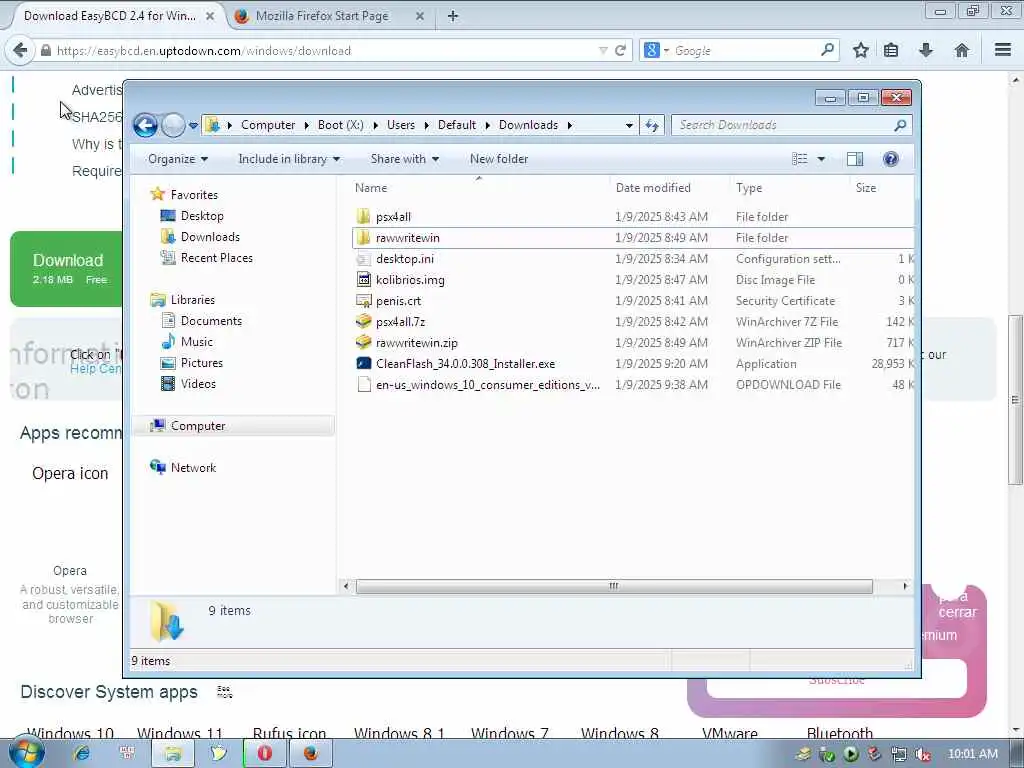
Task: Open Firefox downloads arrow icon
Action: coord(925,50)
